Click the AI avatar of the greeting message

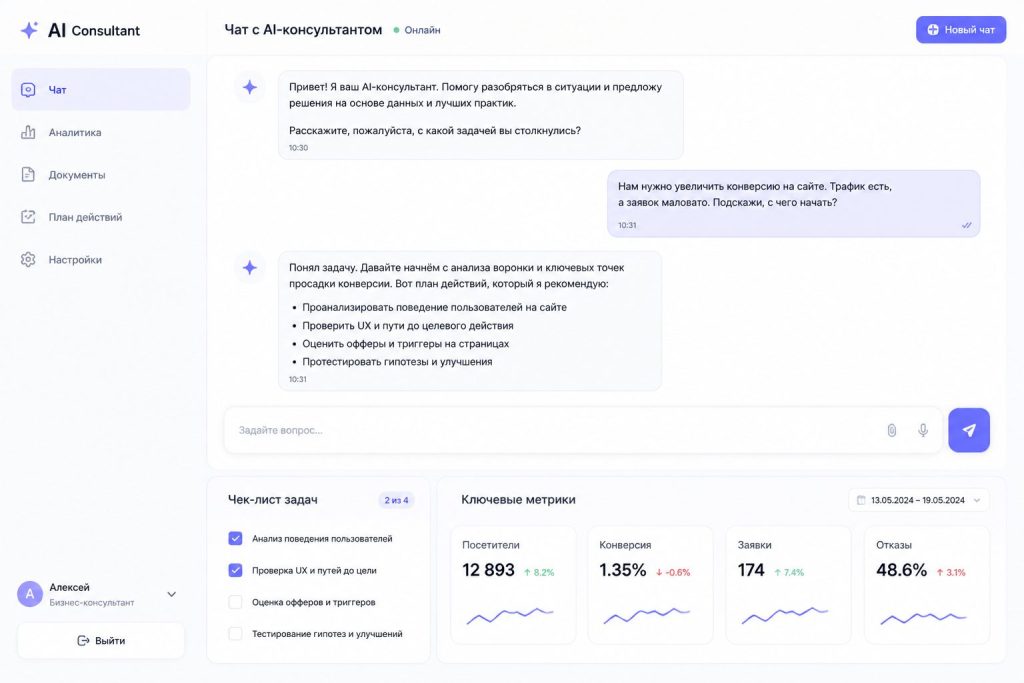pyautogui.click(x=249, y=87)
